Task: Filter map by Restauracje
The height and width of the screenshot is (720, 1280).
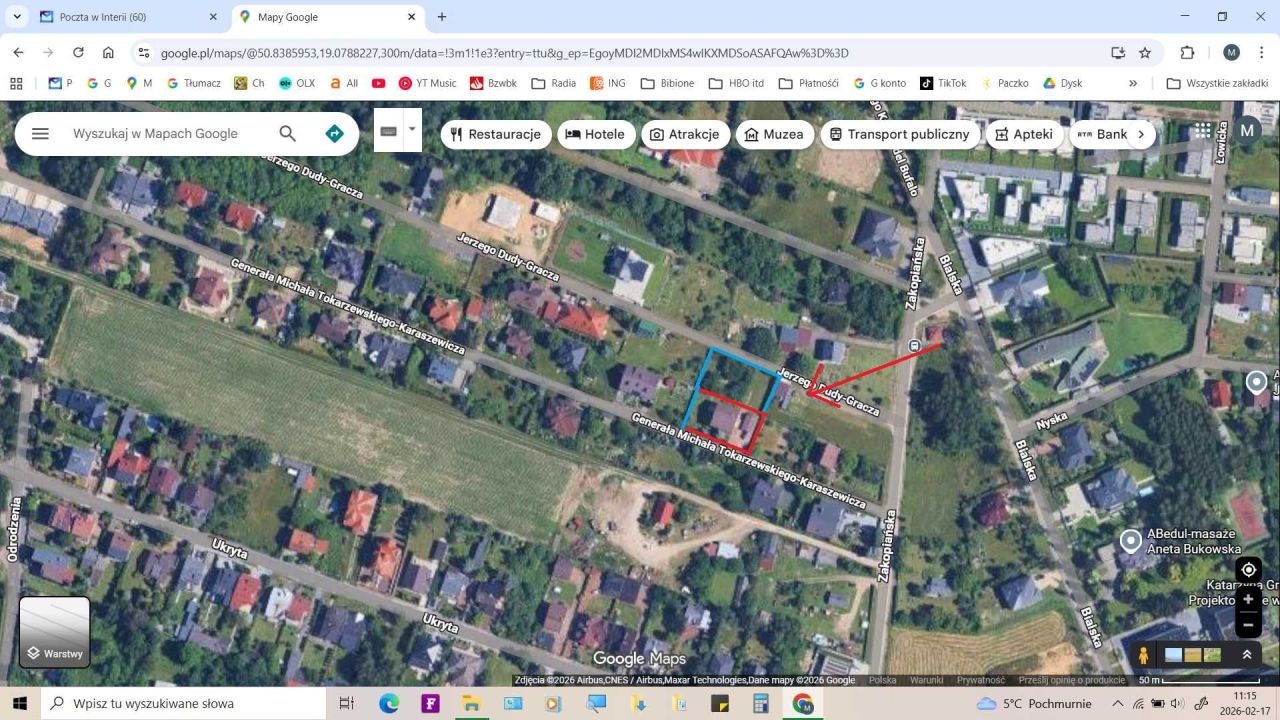Action: click(x=496, y=134)
